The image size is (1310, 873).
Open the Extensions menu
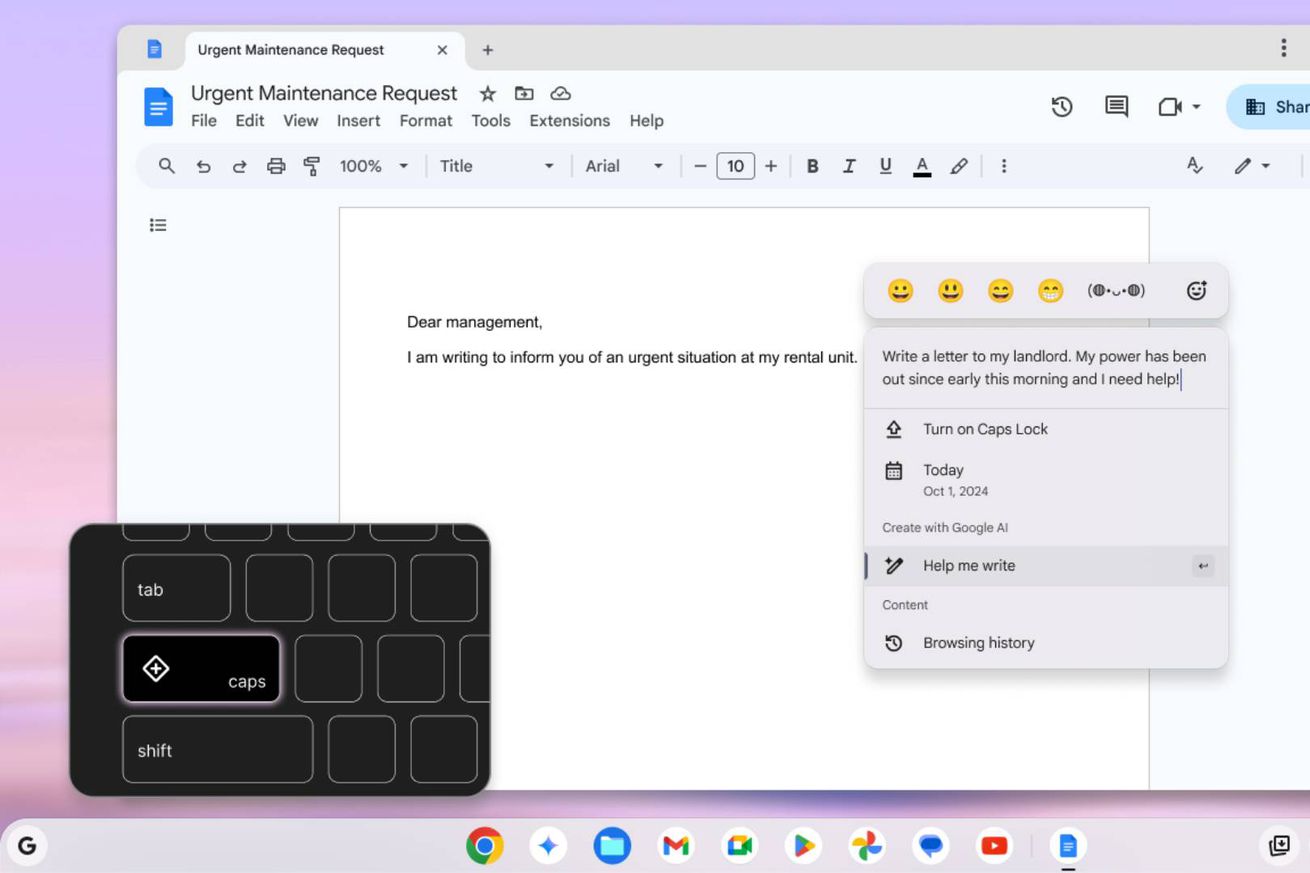(x=569, y=120)
